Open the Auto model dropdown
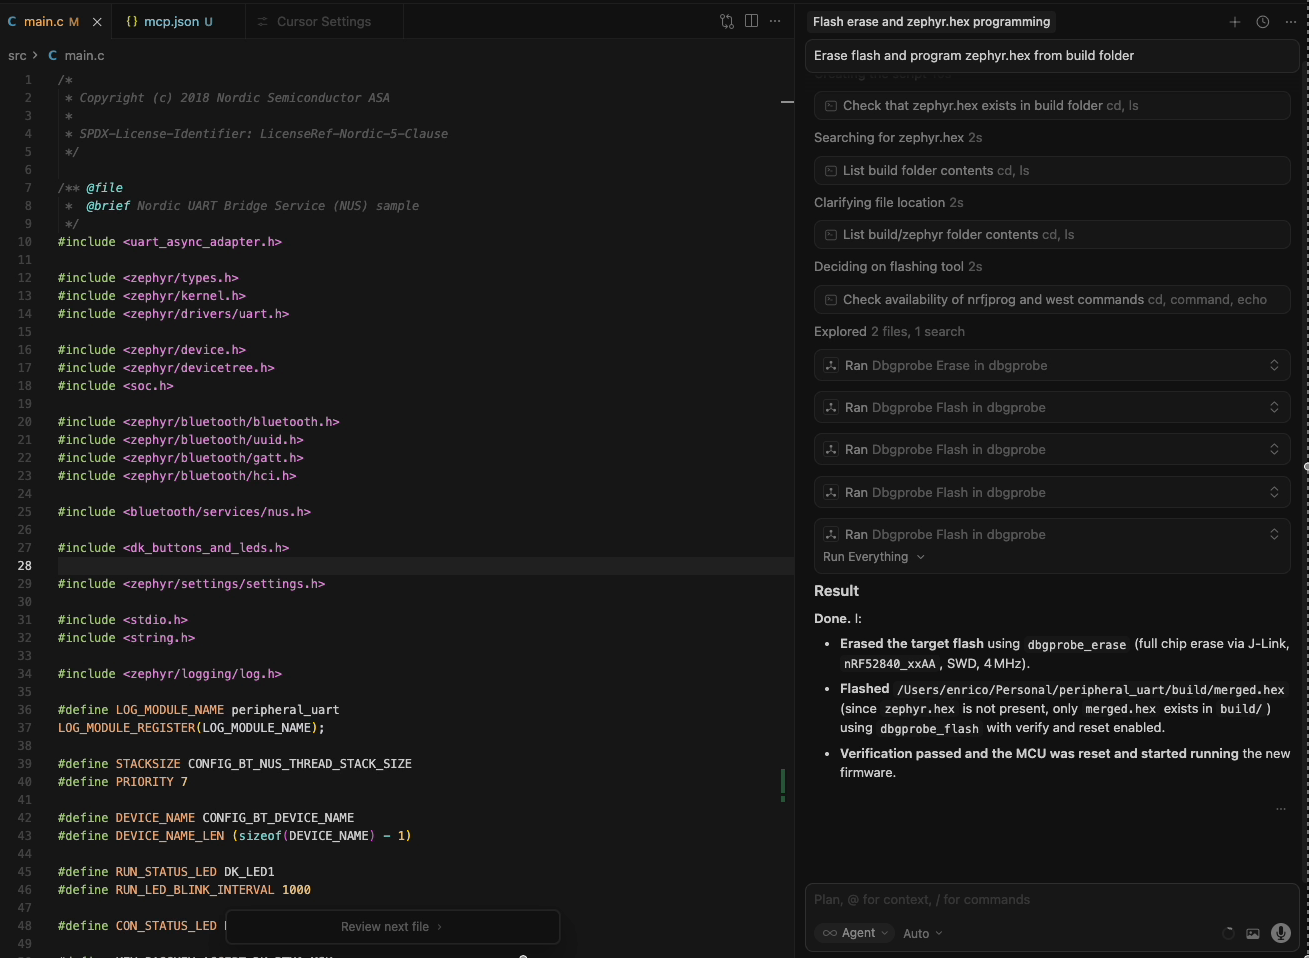1309x958 pixels. 922,934
